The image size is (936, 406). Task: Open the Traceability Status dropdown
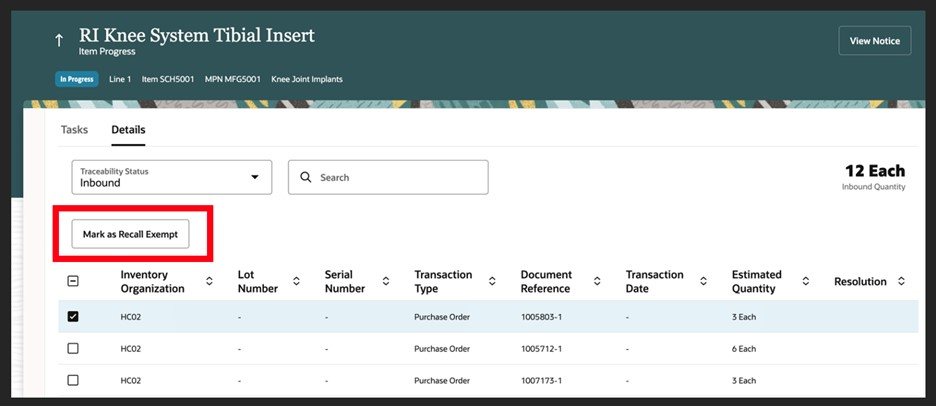172,177
